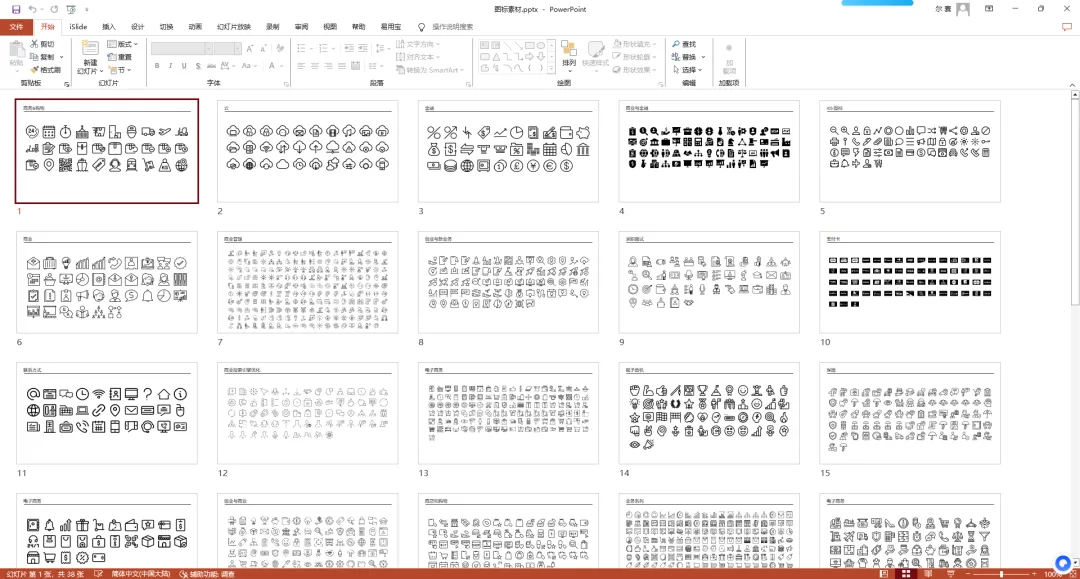Click the zoom out minus button
Screen dimensions: 1080x579
(968, 573)
